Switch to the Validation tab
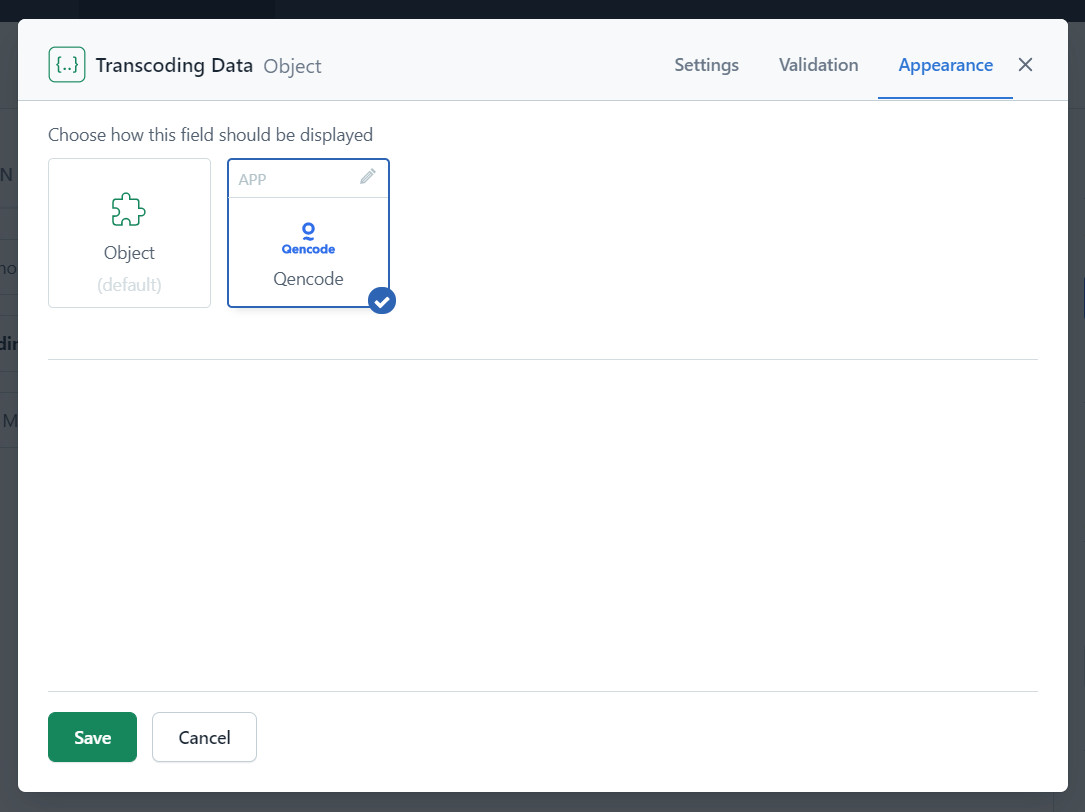1085x812 pixels. click(x=819, y=64)
